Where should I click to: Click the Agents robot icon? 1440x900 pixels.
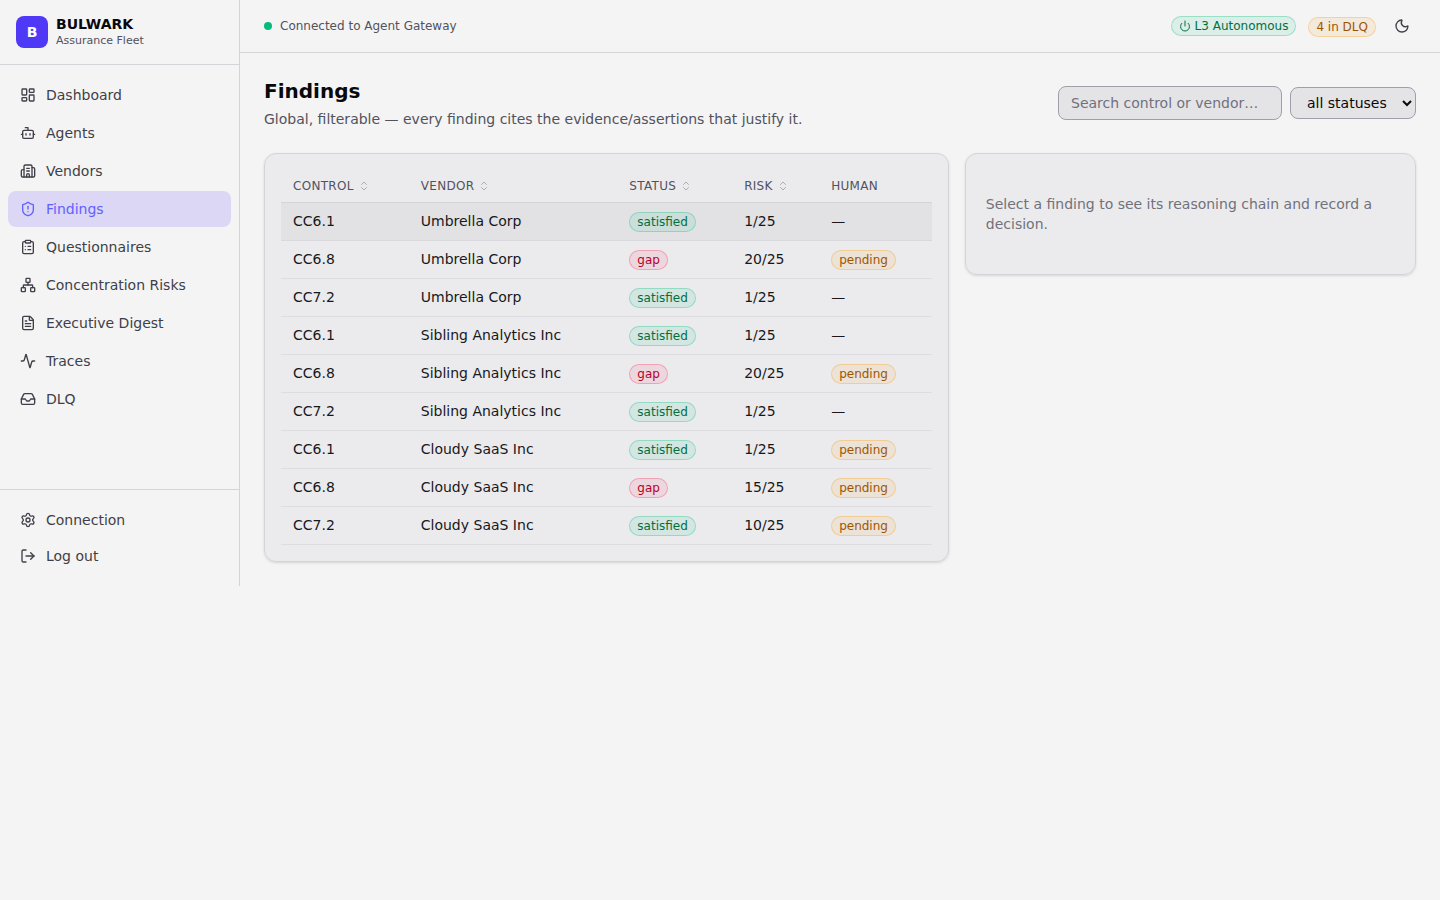(x=28, y=133)
